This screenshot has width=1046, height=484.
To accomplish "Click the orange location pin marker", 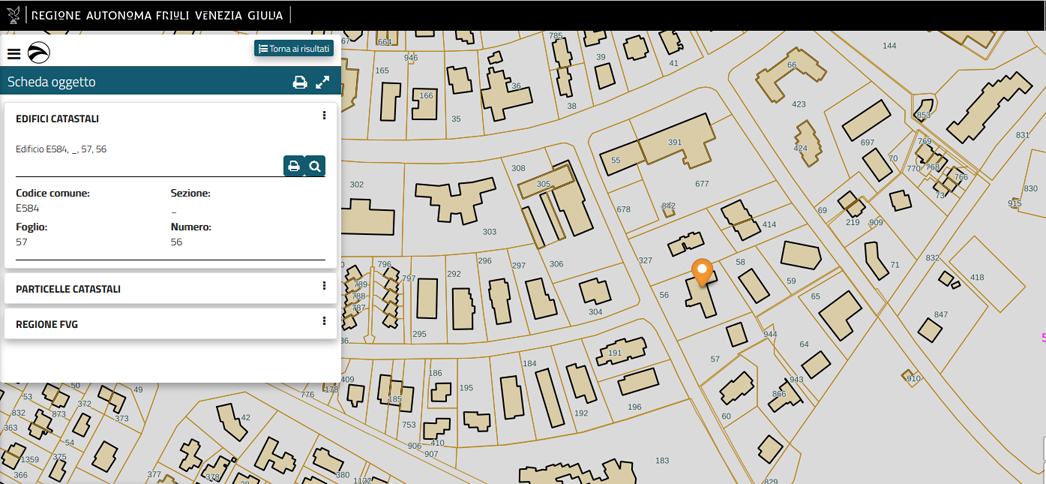I will tap(702, 271).
